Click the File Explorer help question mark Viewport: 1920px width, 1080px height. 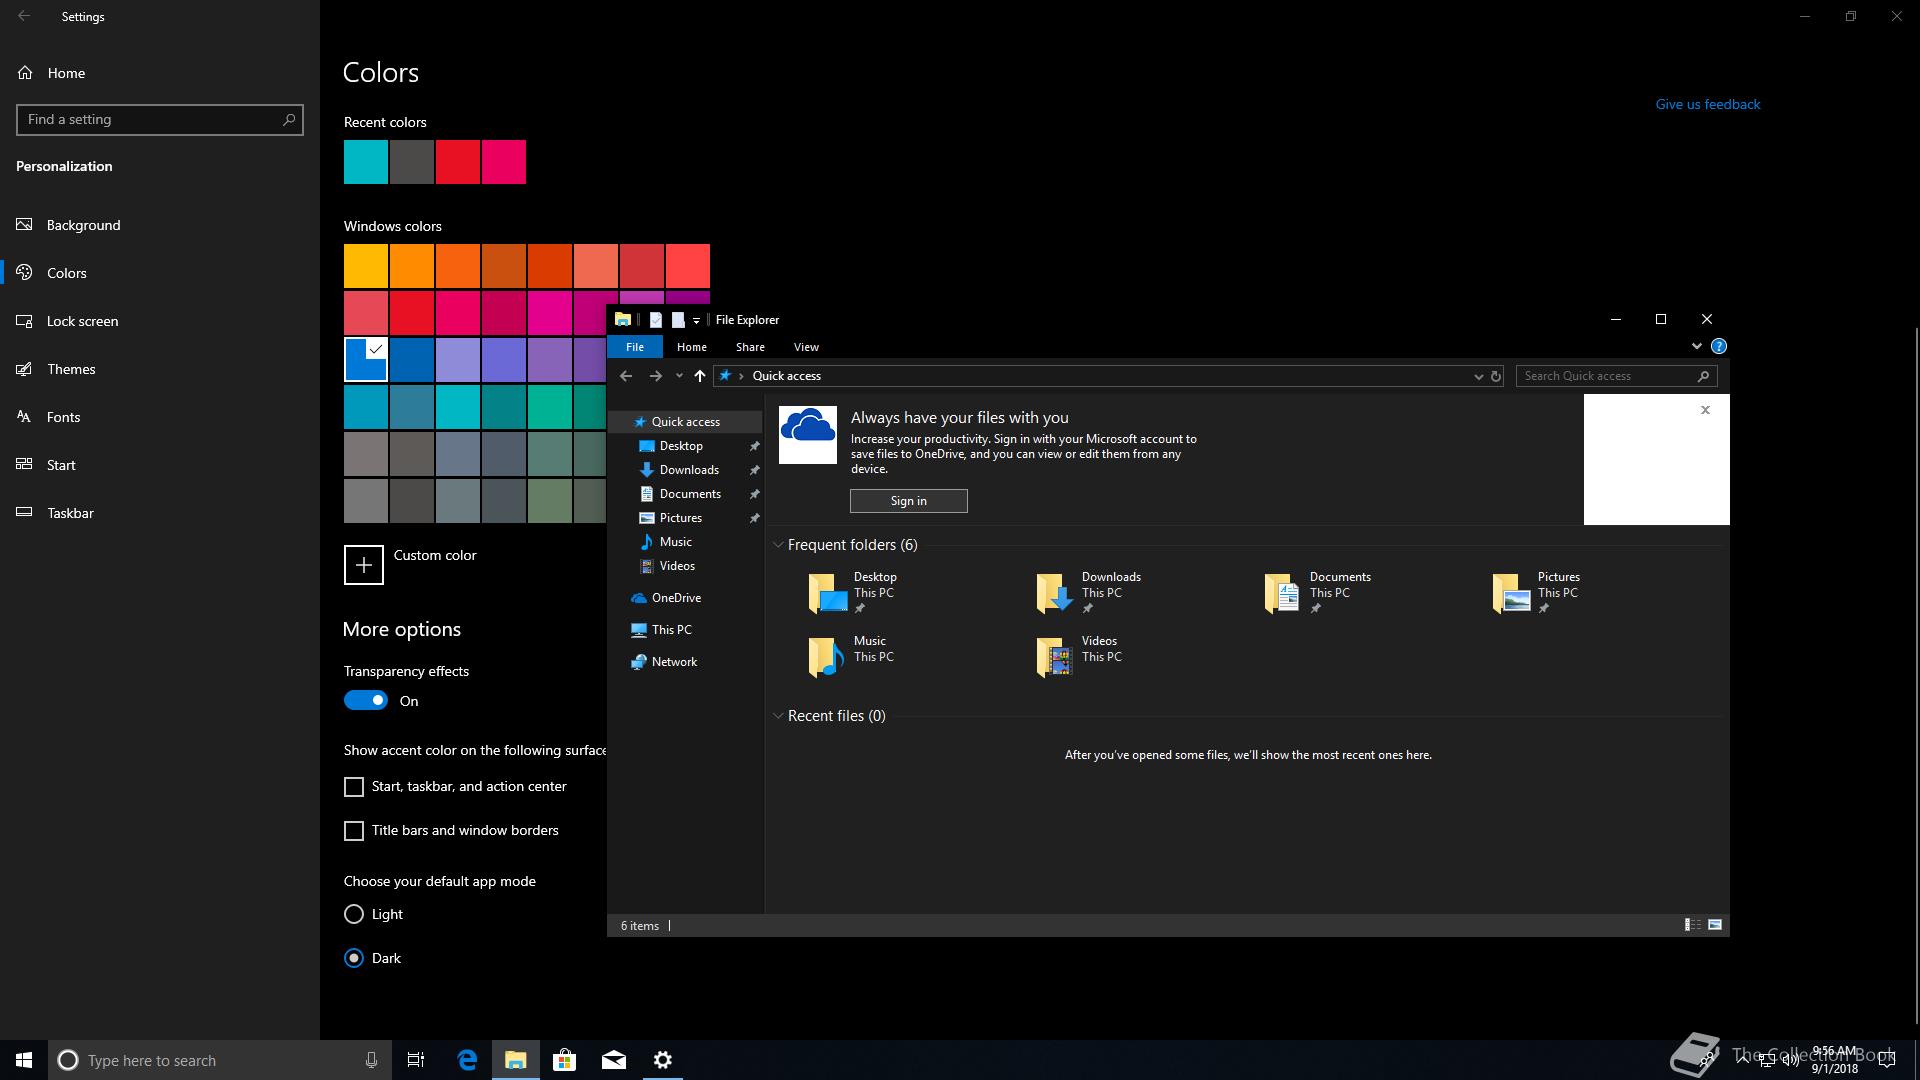click(x=1719, y=346)
